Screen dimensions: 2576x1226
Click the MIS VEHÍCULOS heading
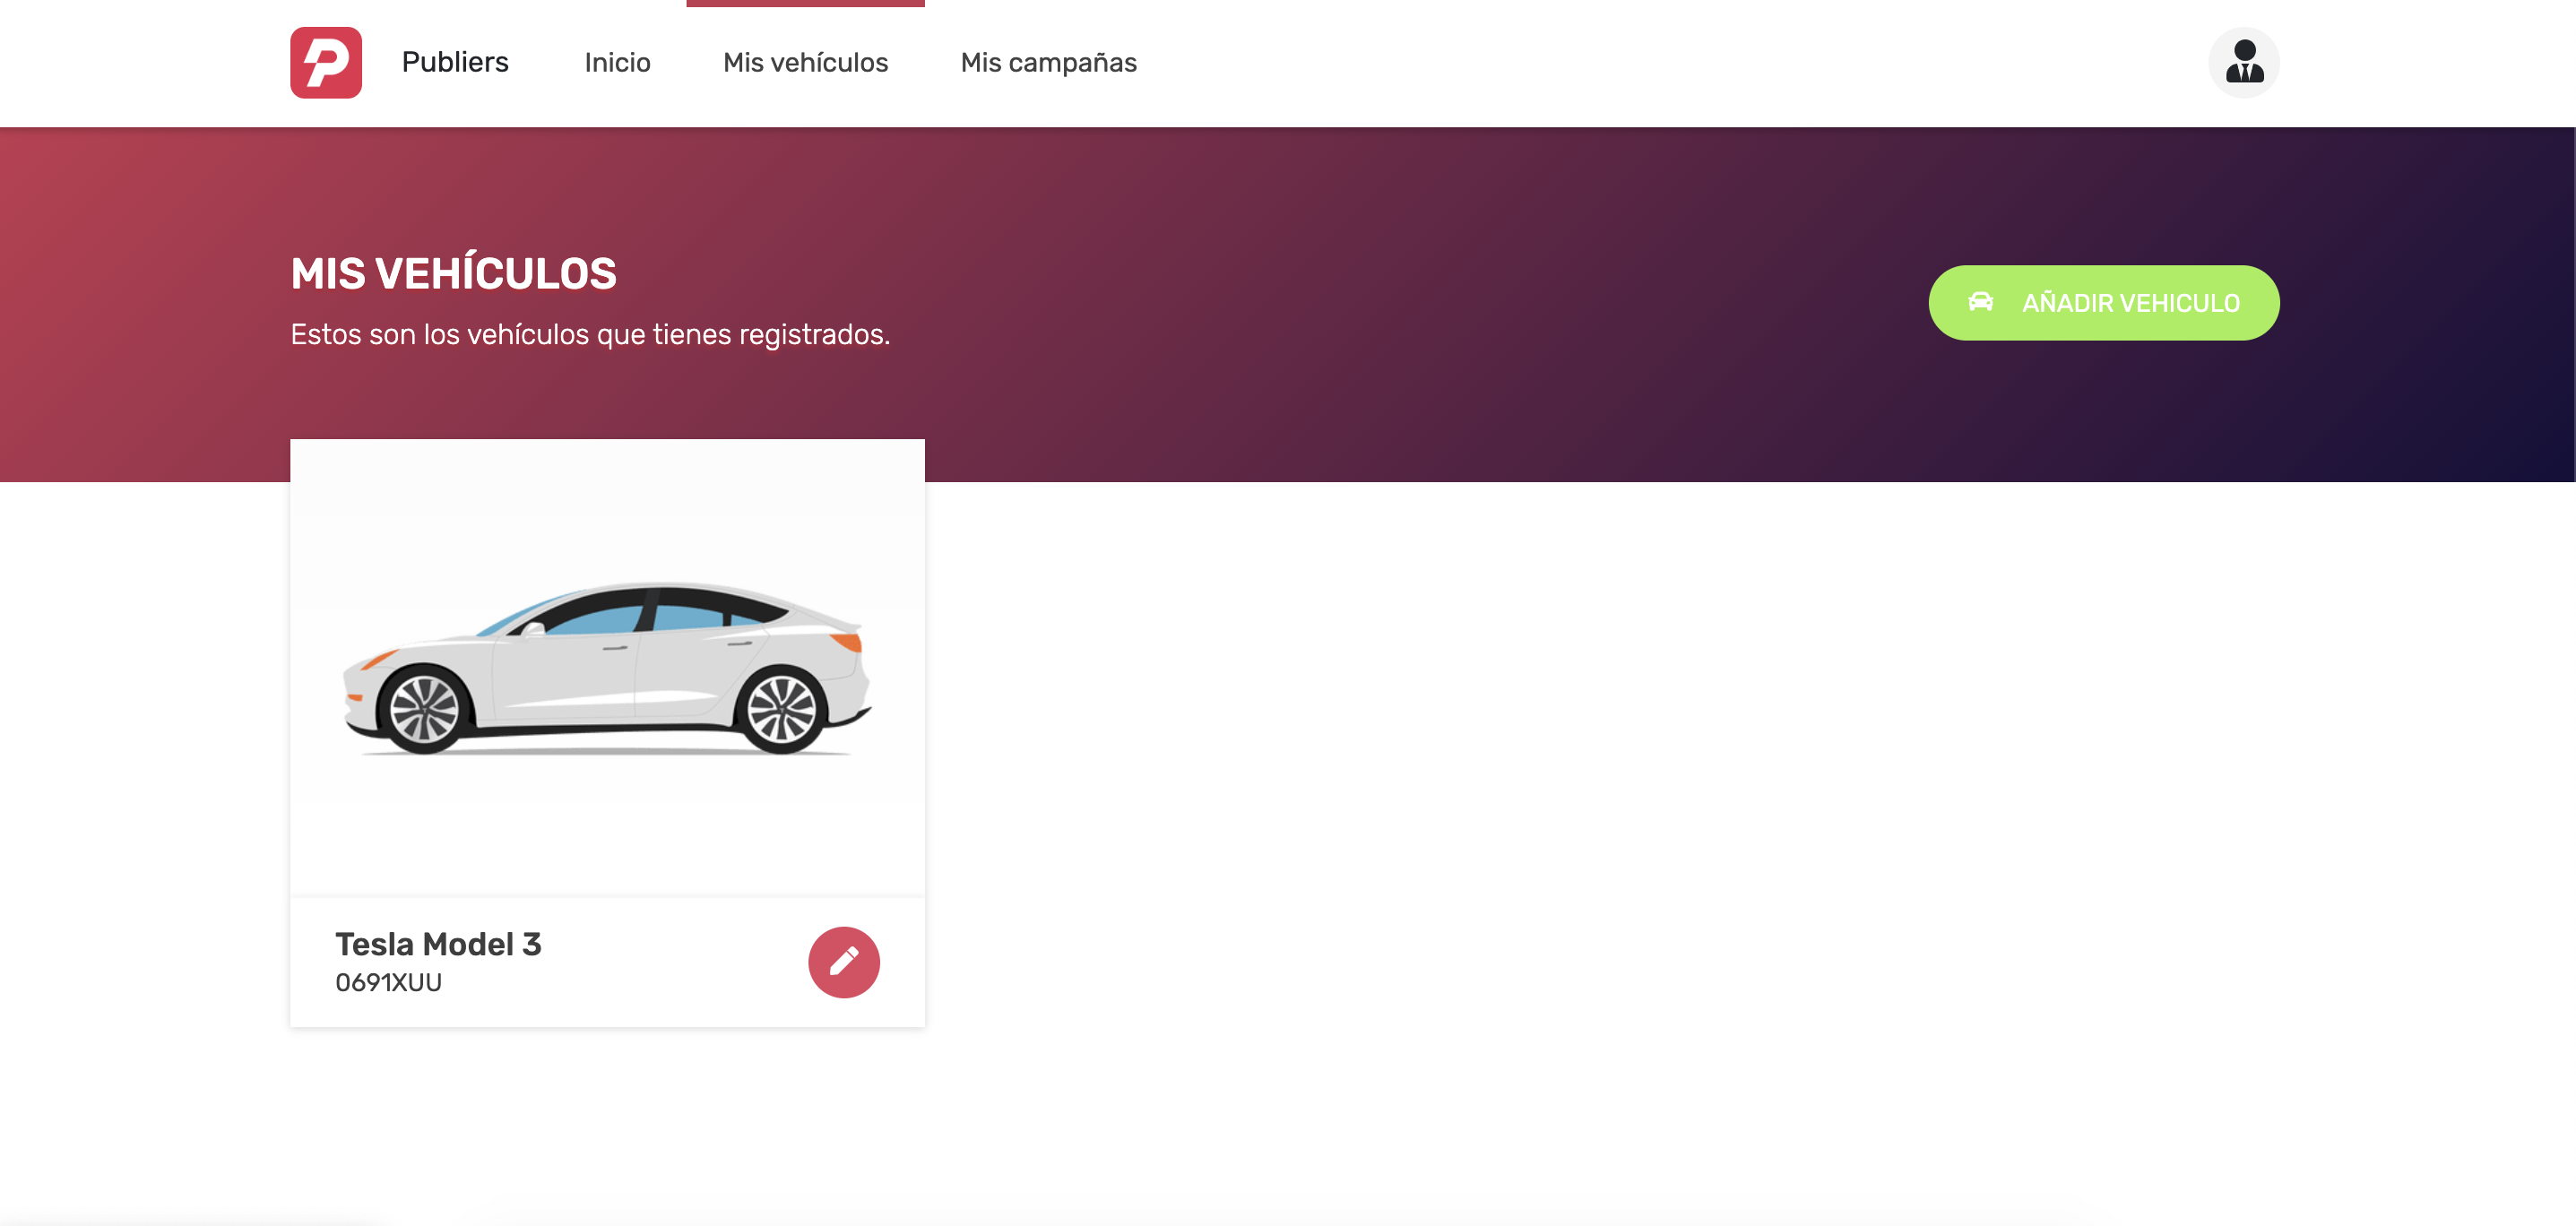453,273
